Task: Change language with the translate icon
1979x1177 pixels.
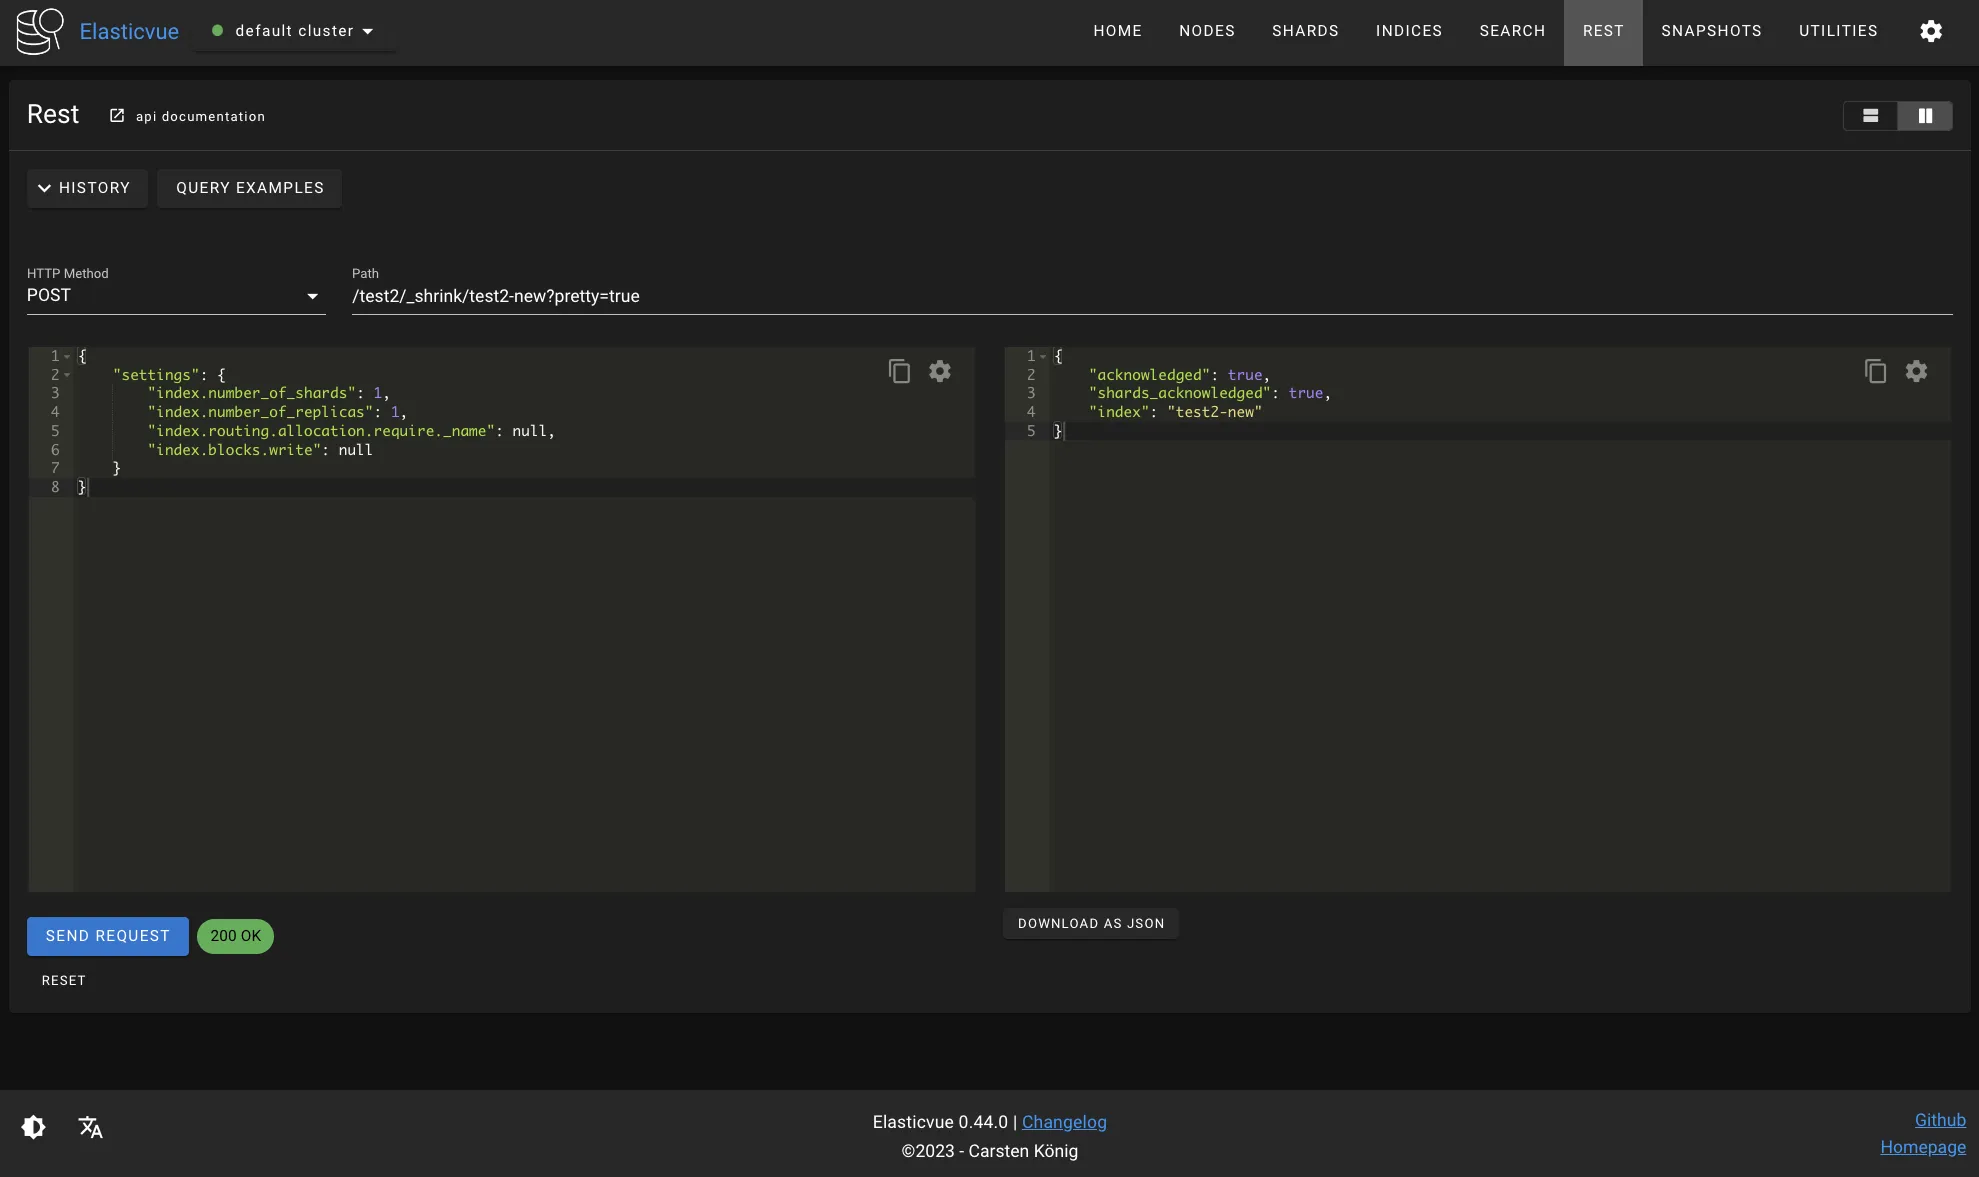Action: click(91, 1127)
